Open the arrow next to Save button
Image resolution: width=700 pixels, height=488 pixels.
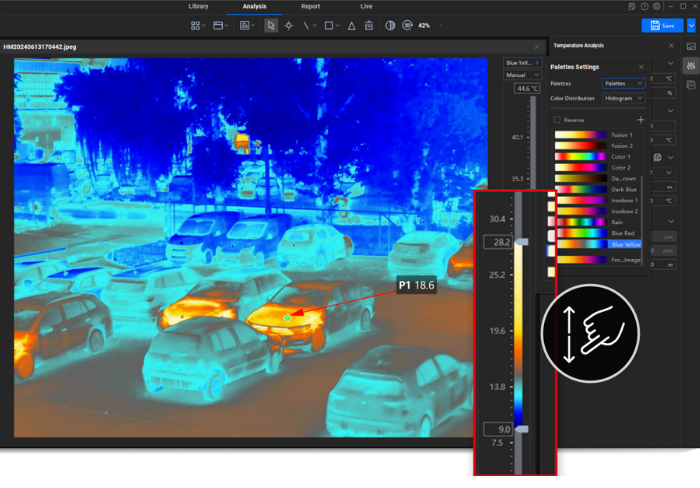coord(691,26)
